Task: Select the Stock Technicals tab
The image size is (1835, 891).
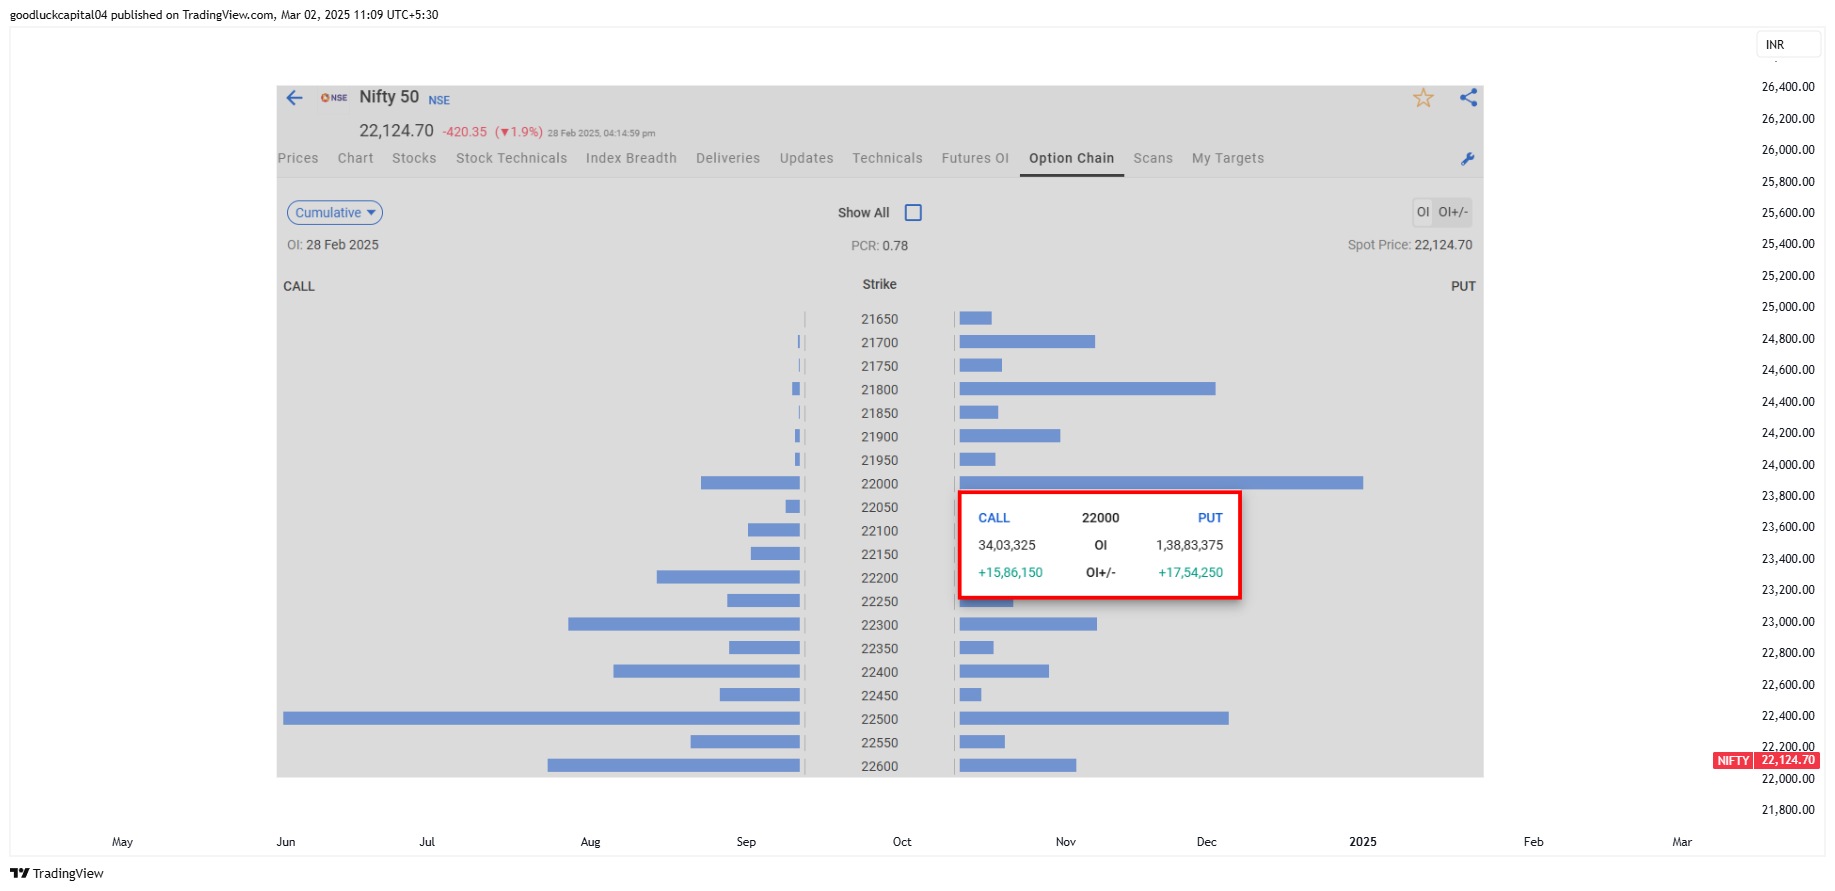Action: [x=511, y=158]
